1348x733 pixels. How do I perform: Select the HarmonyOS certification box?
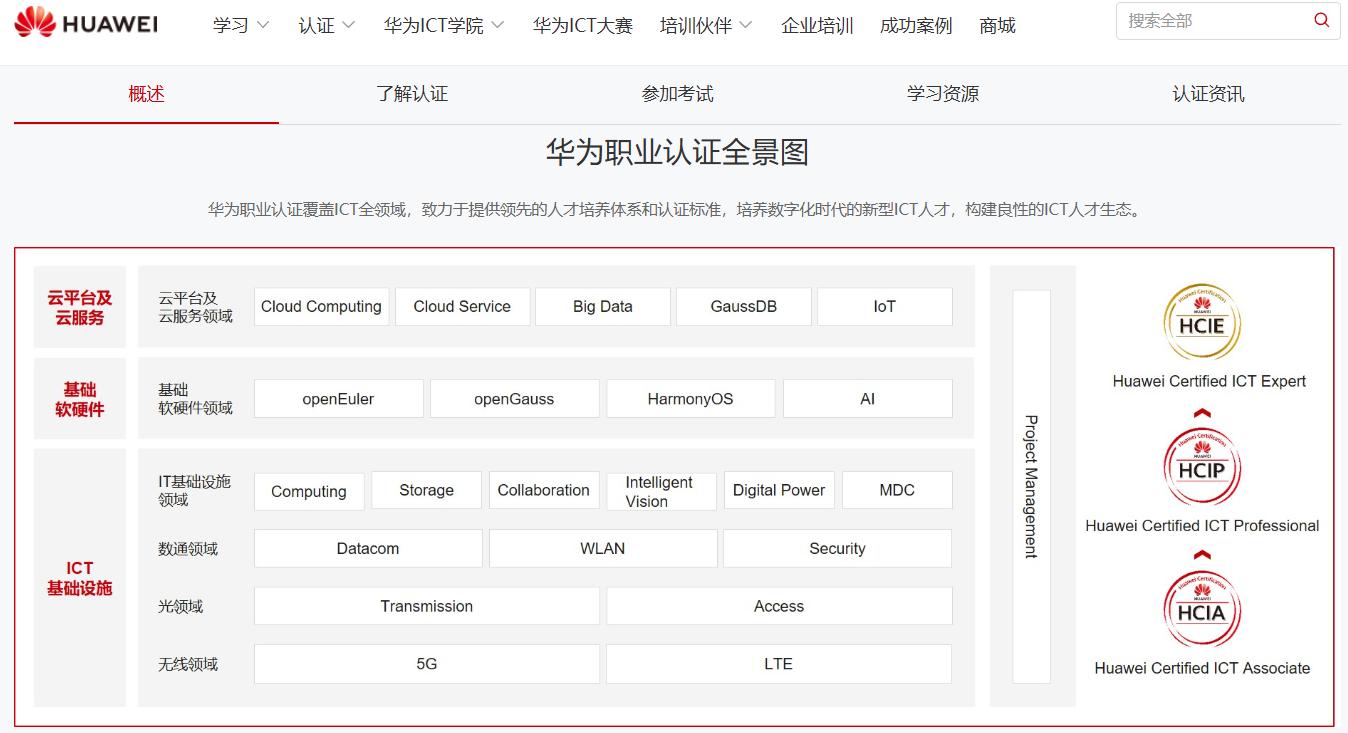[690, 399]
